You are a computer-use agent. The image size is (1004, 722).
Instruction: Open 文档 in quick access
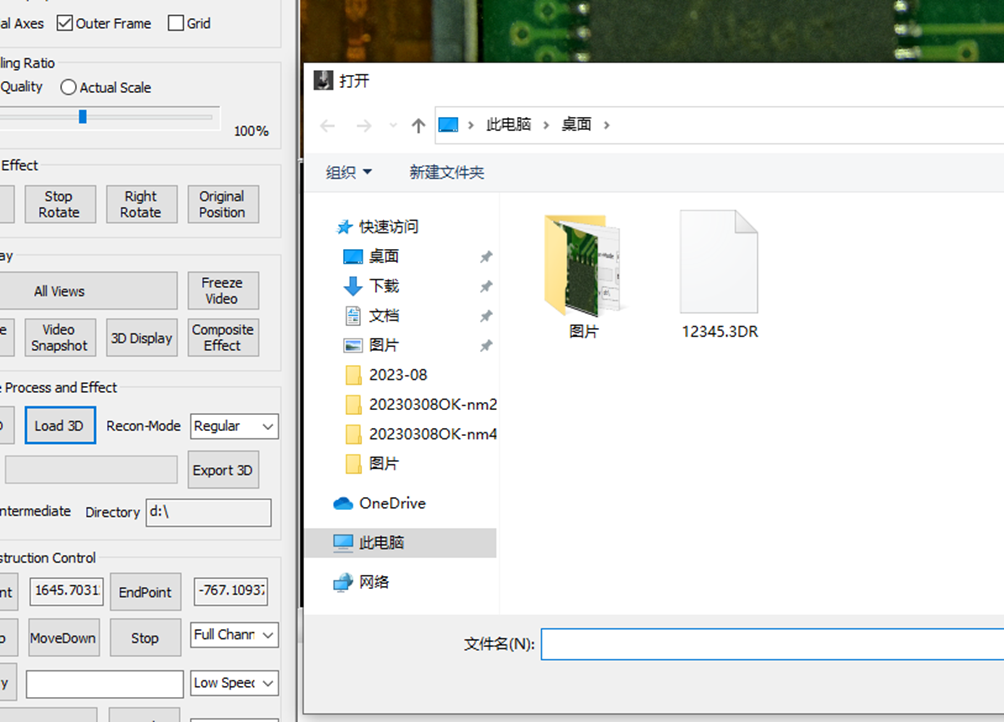coord(384,316)
